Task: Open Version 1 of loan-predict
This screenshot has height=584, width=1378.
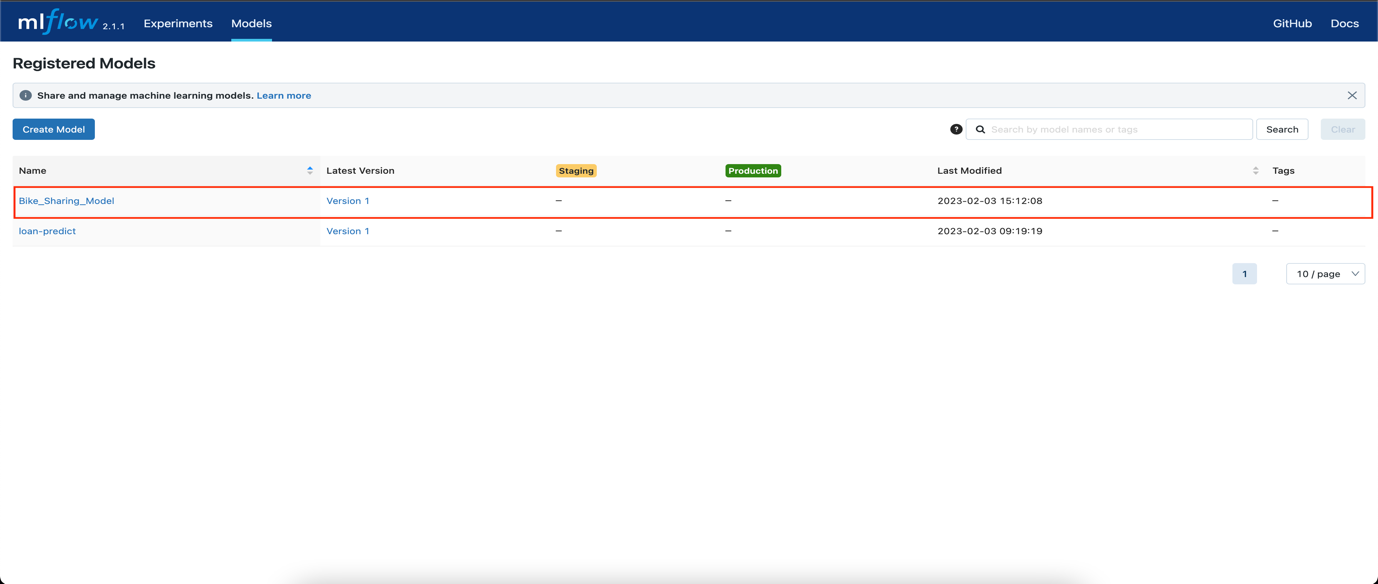Action: pyautogui.click(x=348, y=231)
